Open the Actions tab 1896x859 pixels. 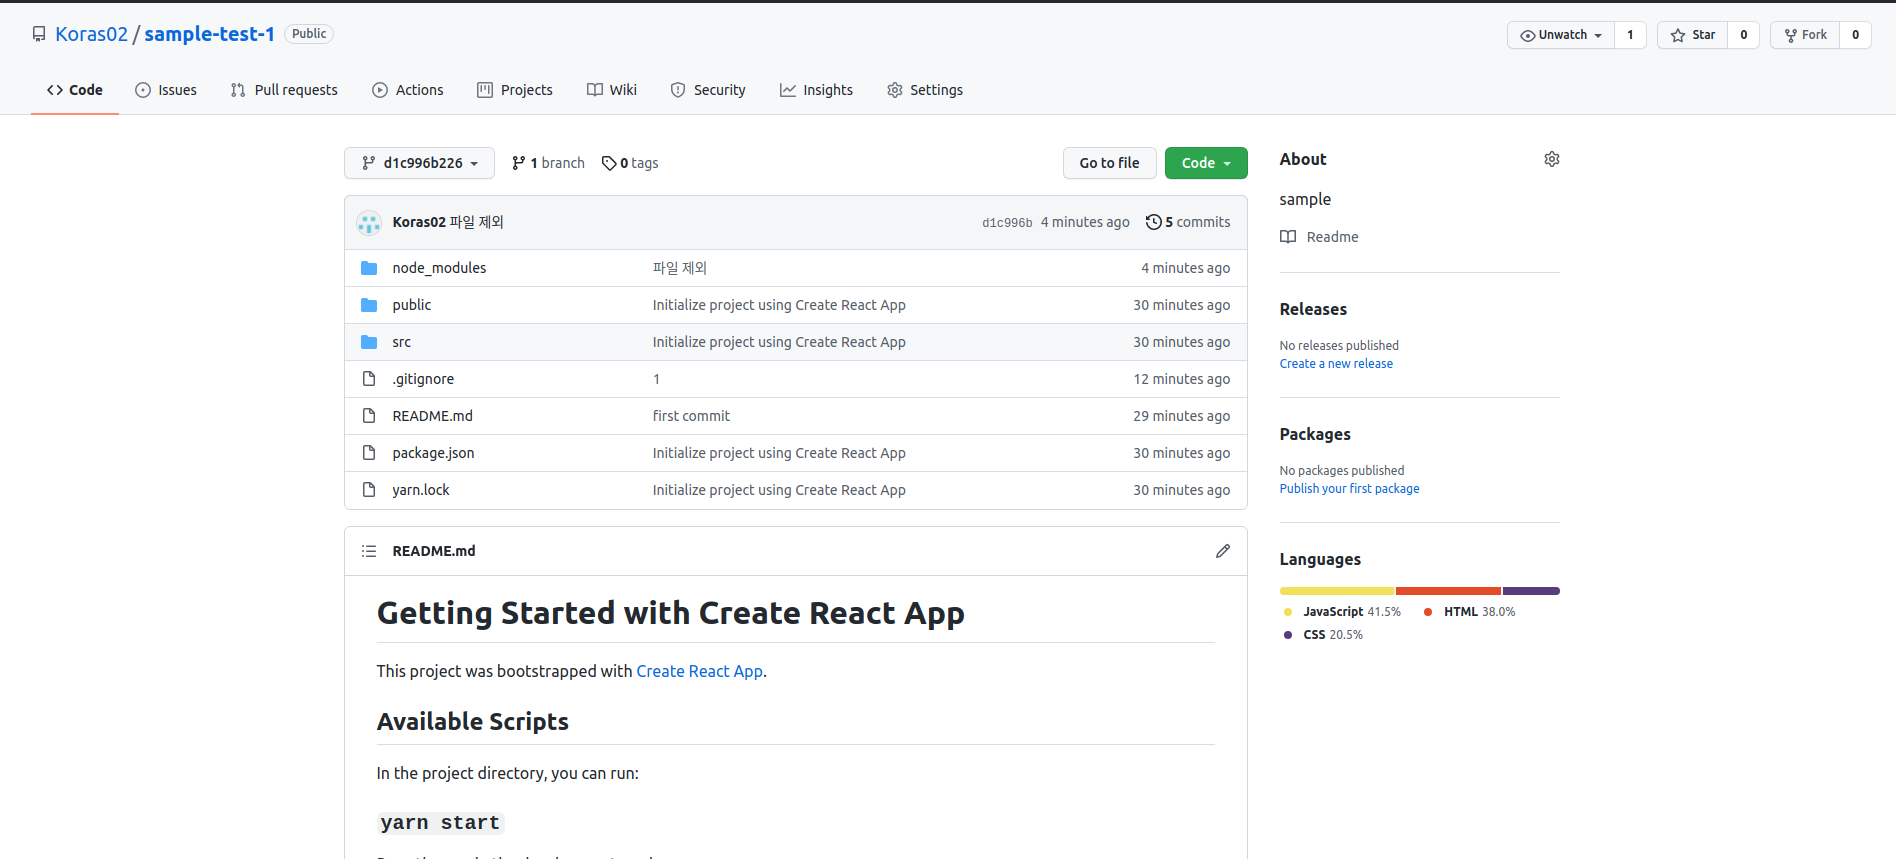coord(408,90)
